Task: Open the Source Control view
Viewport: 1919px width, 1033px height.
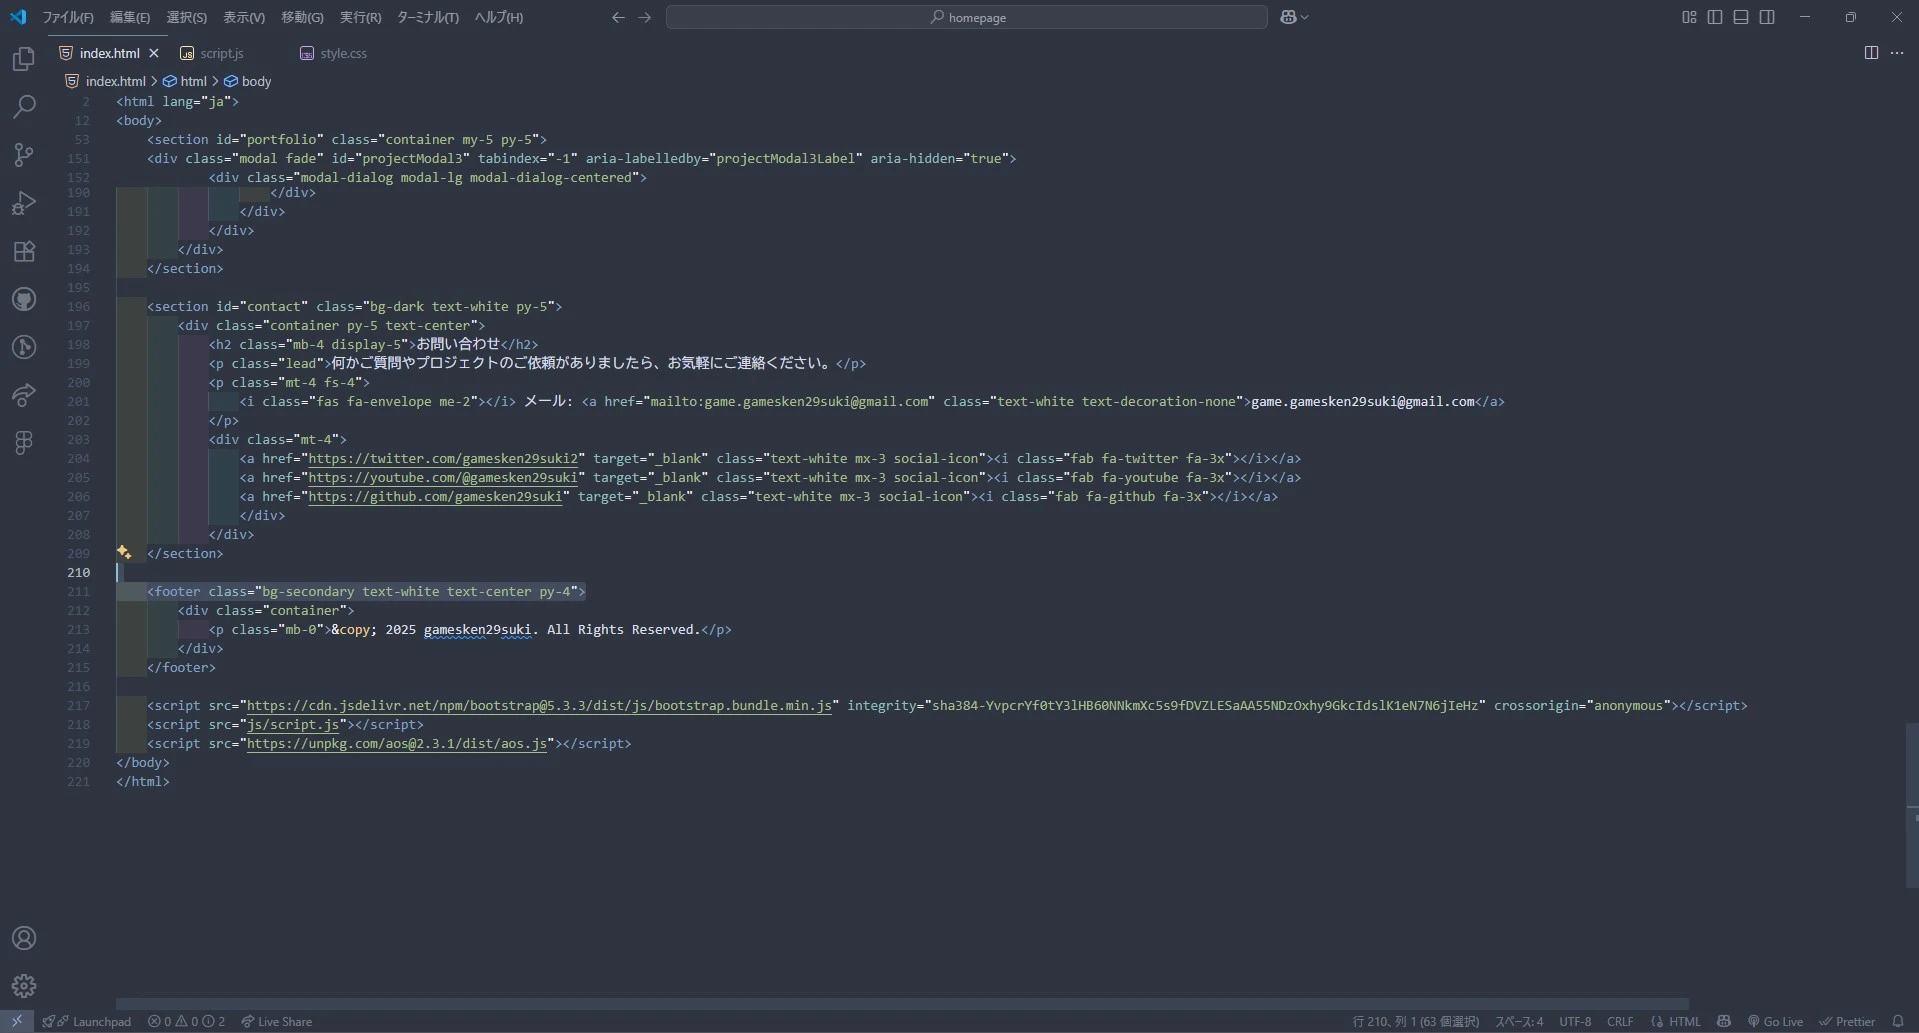Action: pos(24,155)
